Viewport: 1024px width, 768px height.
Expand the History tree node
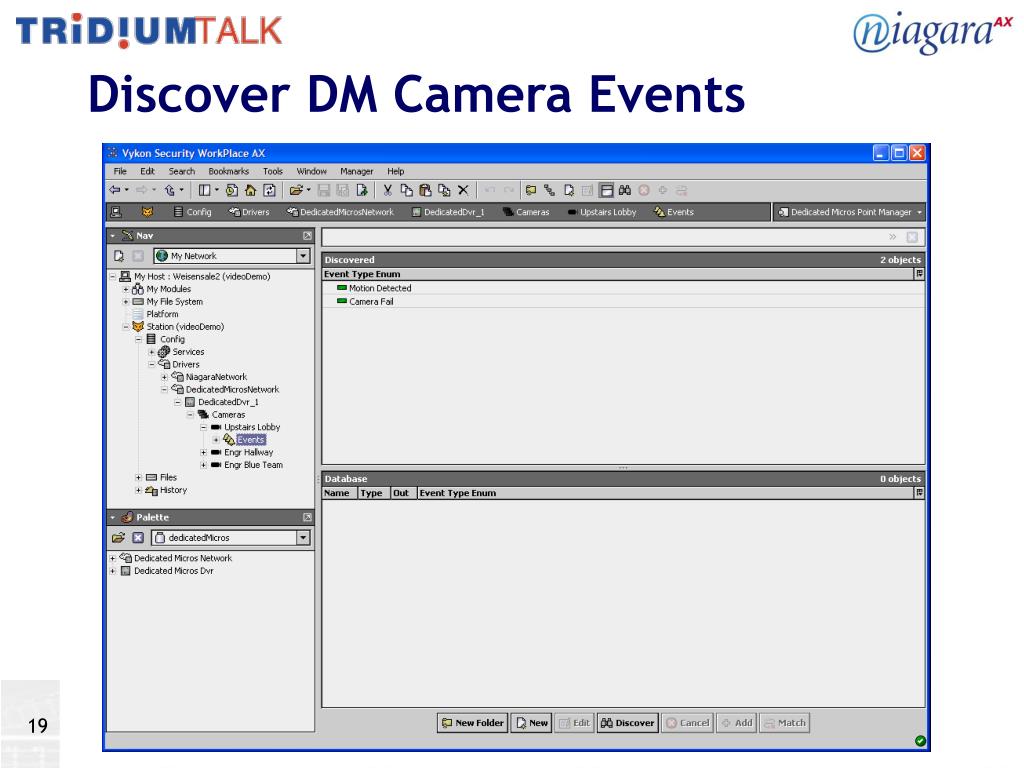click(x=138, y=490)
